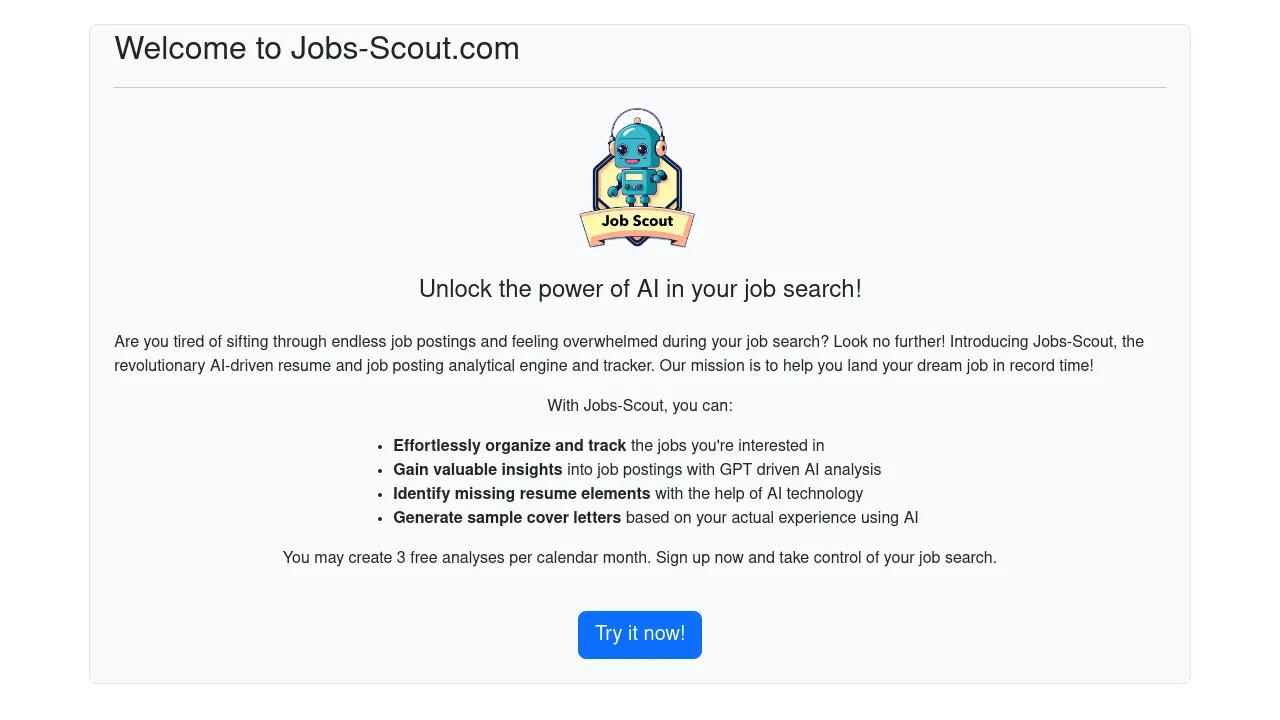Click "With Jobs-Scout, you can:" line
Screen dimensions: 1280x720
640,406
